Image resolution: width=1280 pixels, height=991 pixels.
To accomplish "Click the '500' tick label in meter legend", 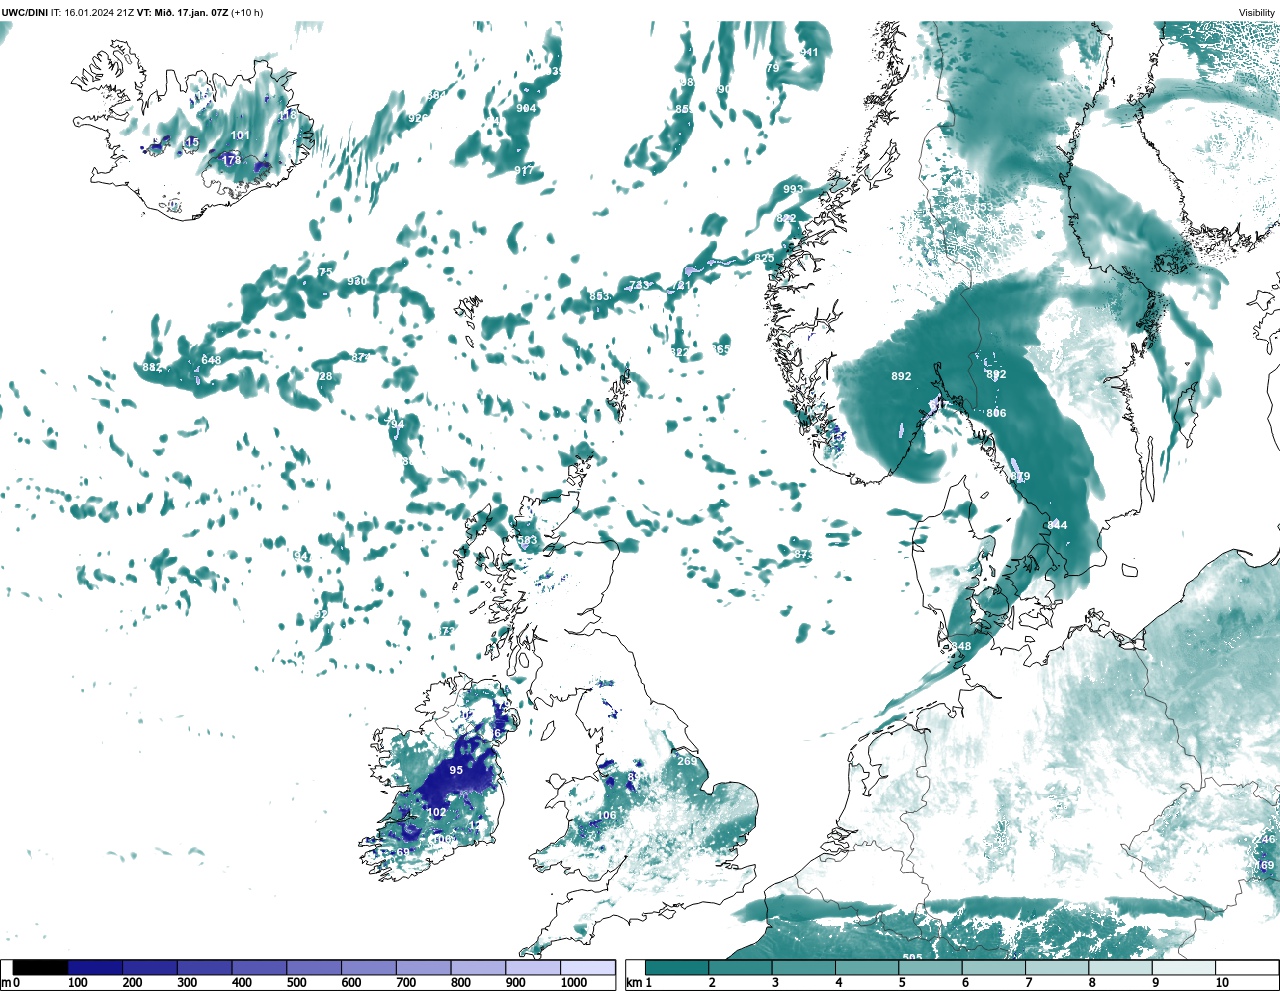I will [296, 983].
